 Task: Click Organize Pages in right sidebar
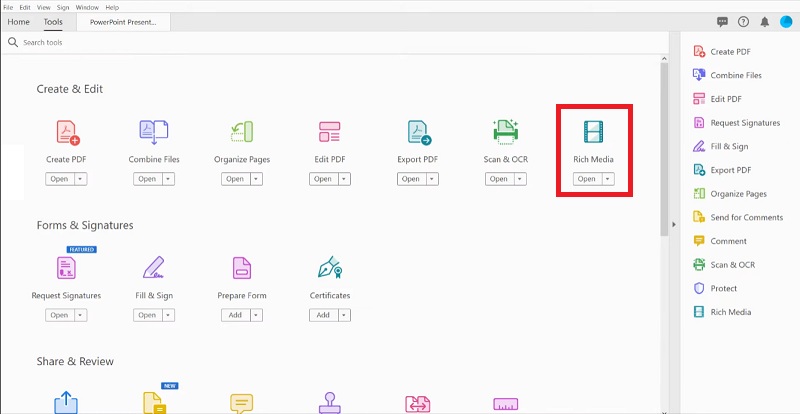[730, 194]
